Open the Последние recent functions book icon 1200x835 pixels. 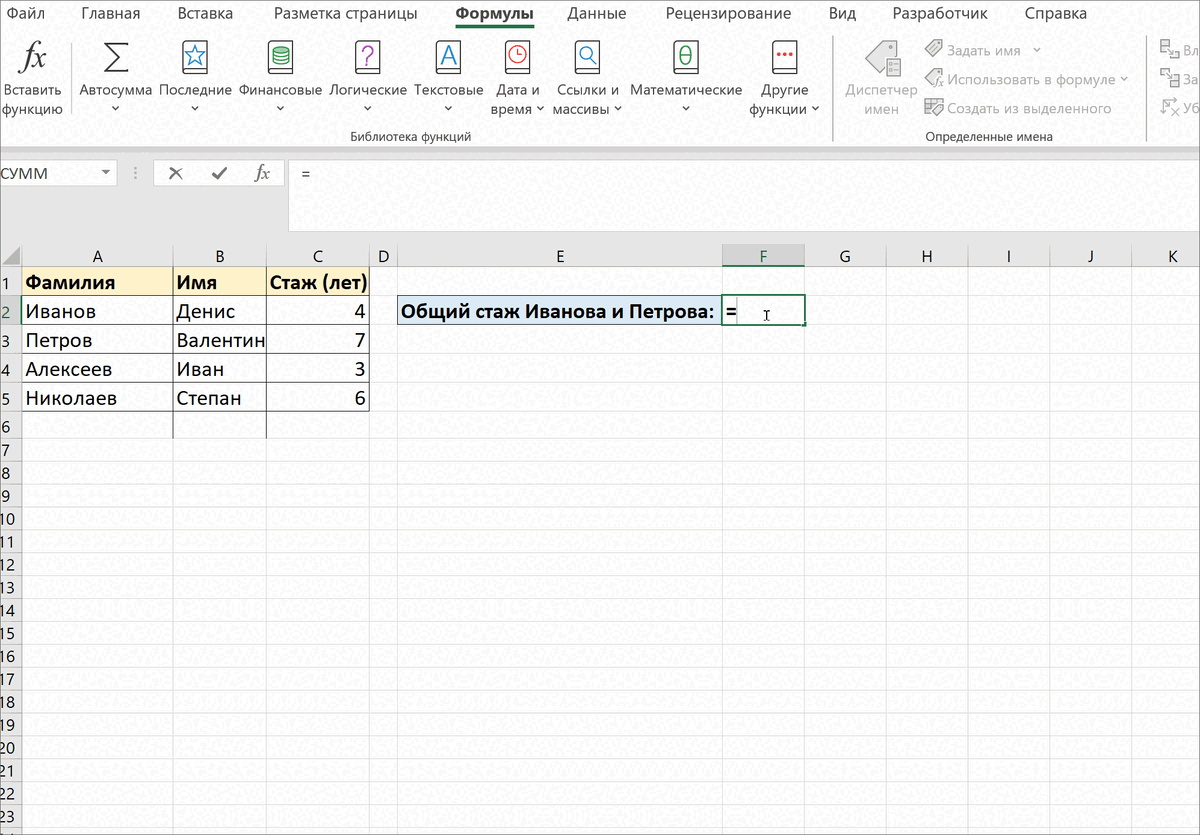pyautogui.click(x=195, y=58)
